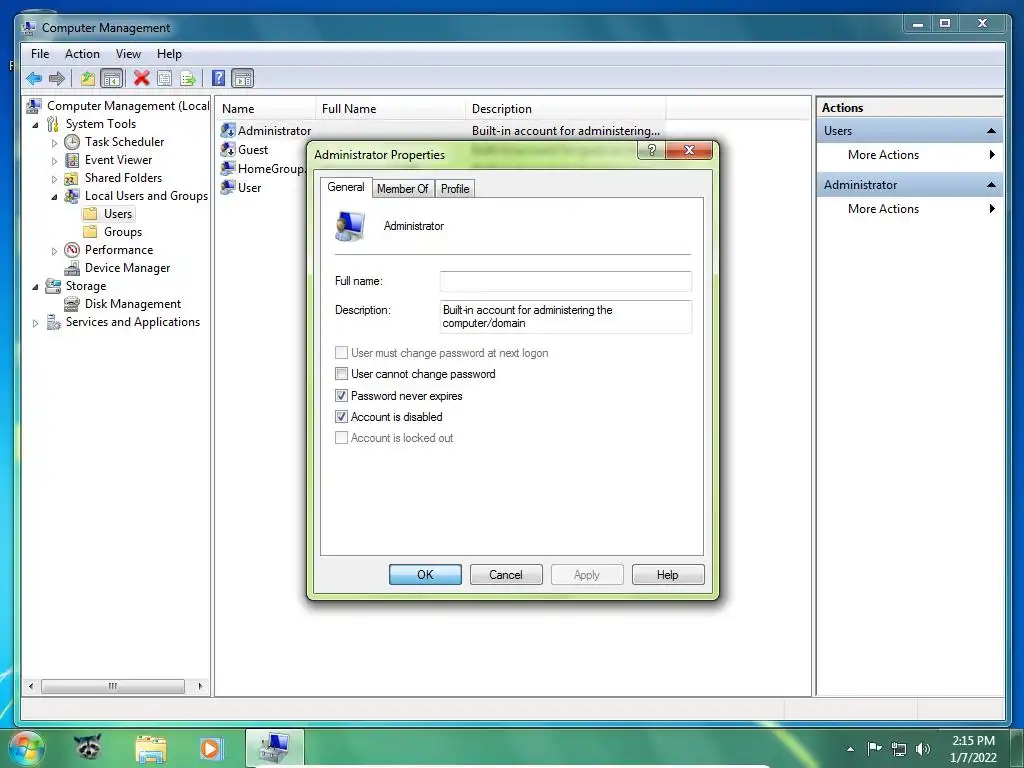Sort list by Description column header
This screenshot has height=768, width=1024.
tap(566, 108)
